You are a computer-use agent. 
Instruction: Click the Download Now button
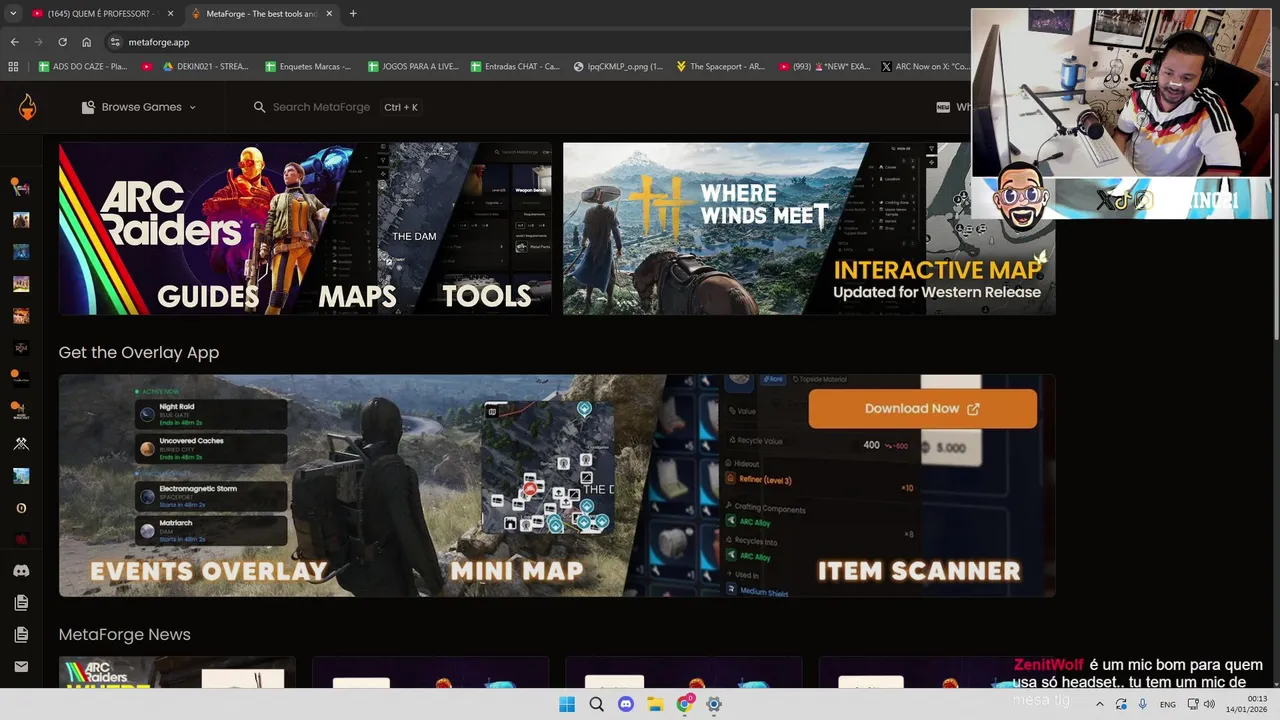point(922,408)
